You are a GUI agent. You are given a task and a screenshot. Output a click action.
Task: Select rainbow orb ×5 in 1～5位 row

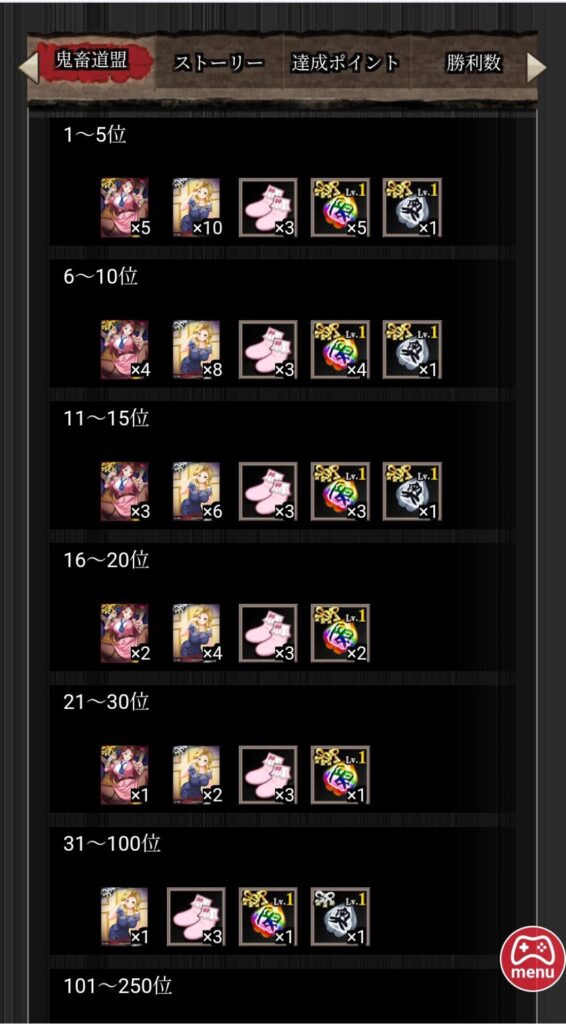[x=340, y=207]
